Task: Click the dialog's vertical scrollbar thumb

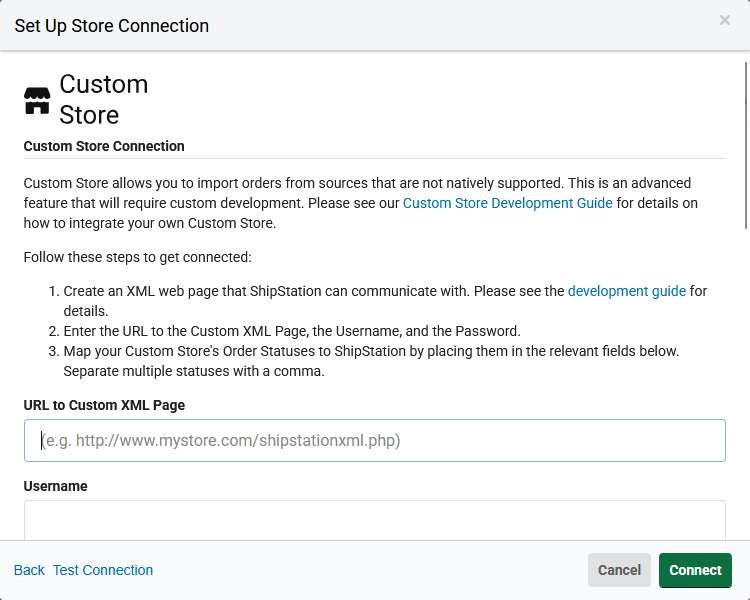Action: pyautogui.click(x=745, y=145)
